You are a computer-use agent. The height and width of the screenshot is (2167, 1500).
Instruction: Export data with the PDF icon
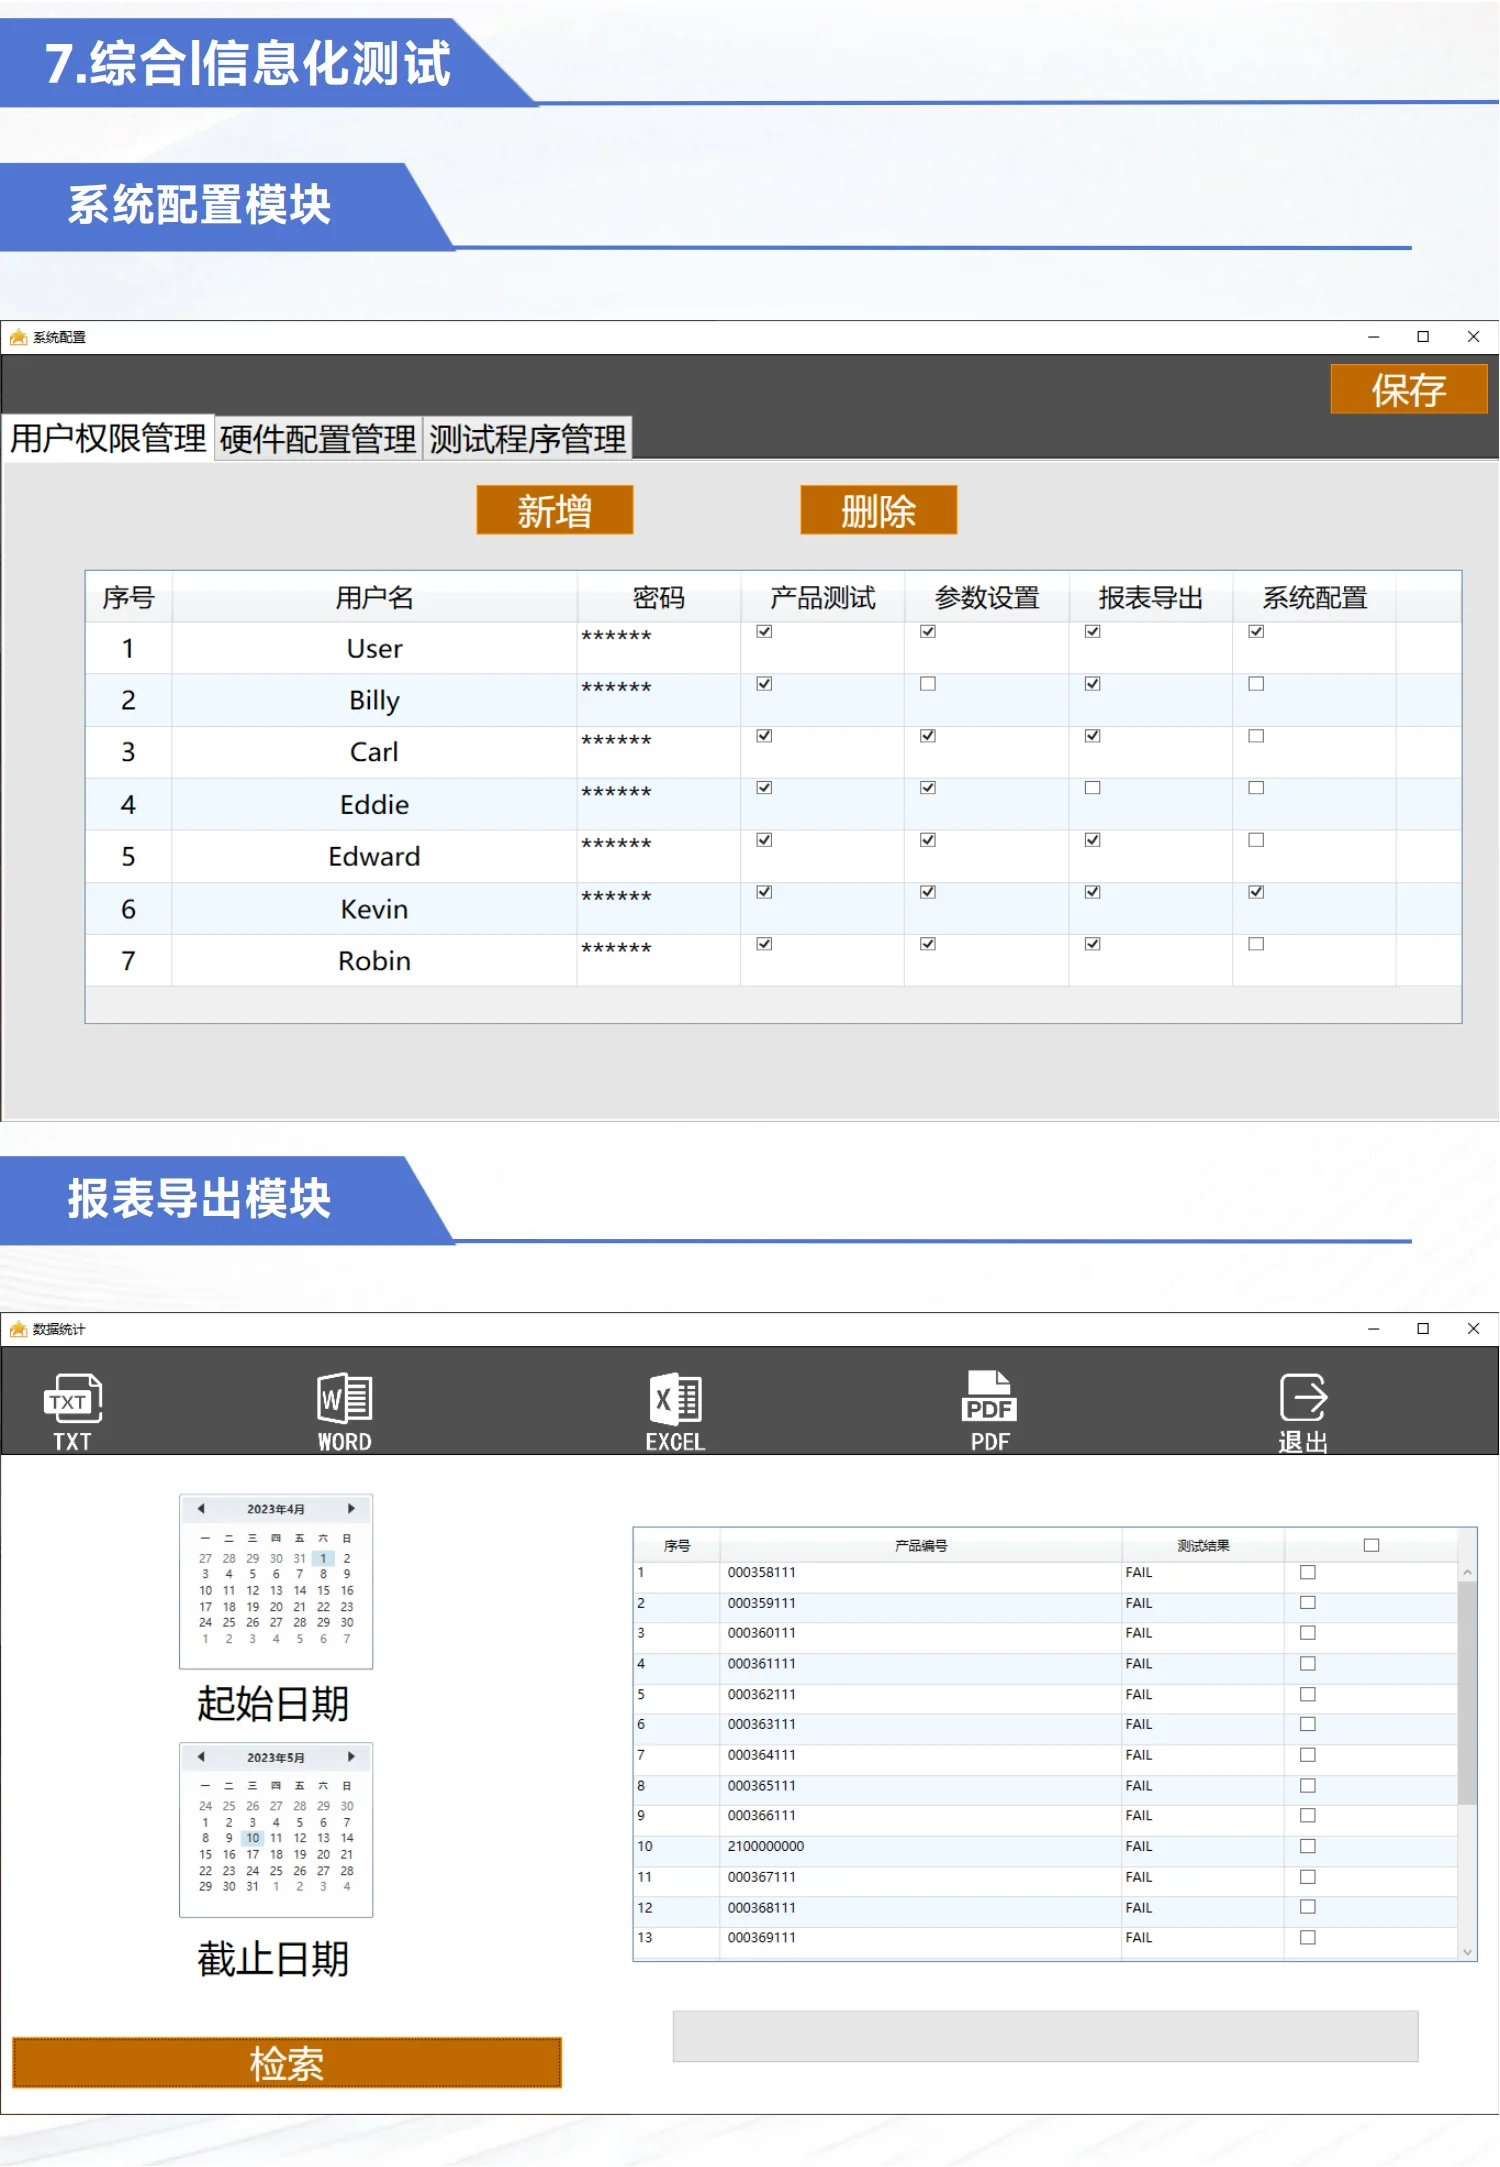[989, 1410]
